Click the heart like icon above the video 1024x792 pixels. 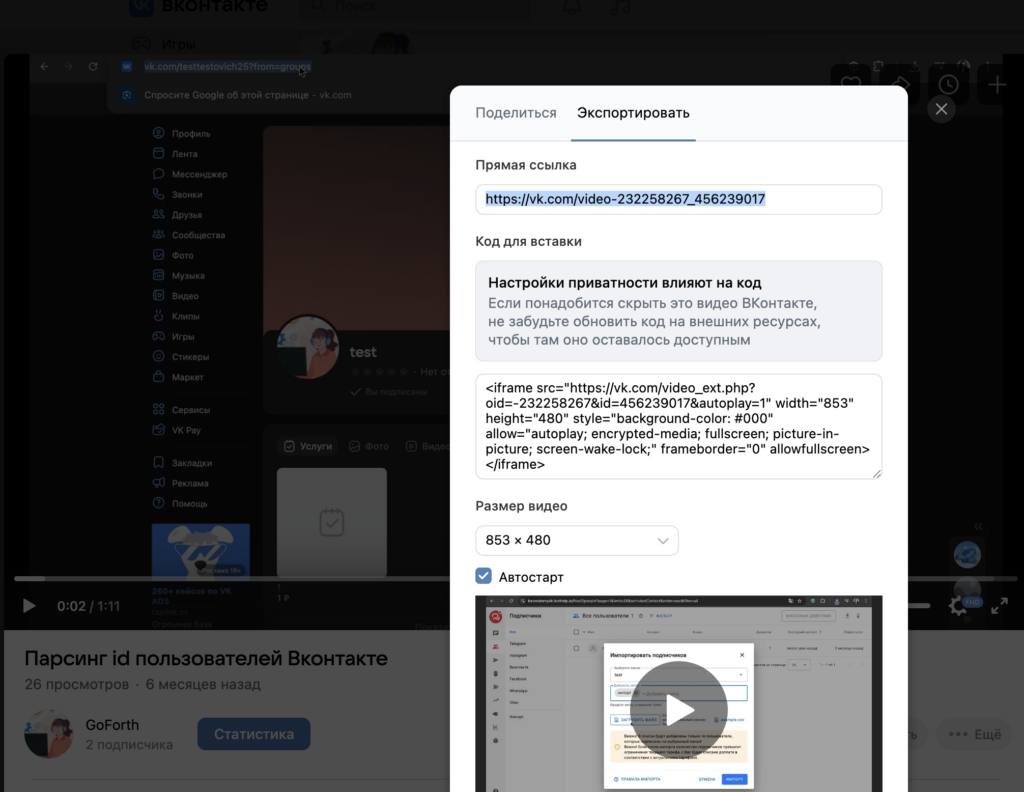[x=850, y=85]
